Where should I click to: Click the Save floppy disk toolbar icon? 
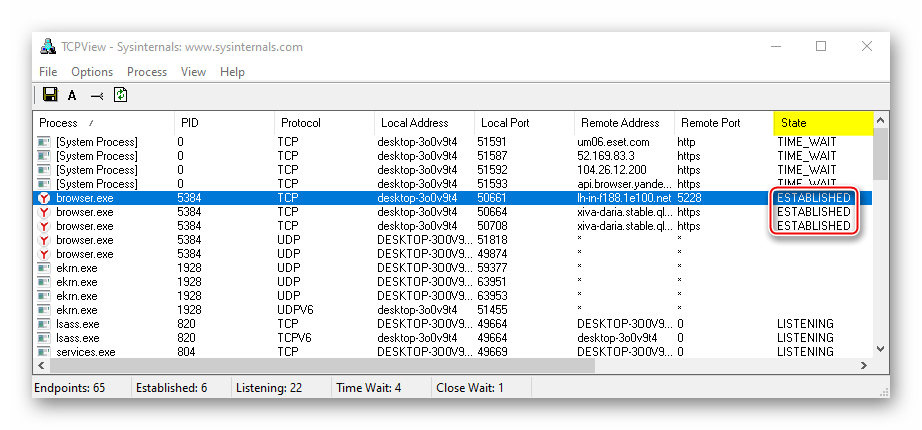pyautogui.click(x=50, y=95)
